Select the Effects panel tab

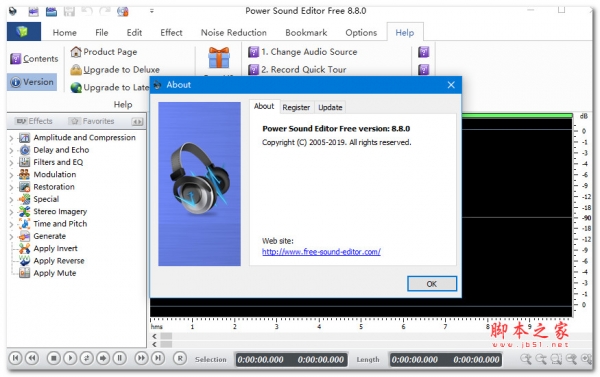[34, 121]
